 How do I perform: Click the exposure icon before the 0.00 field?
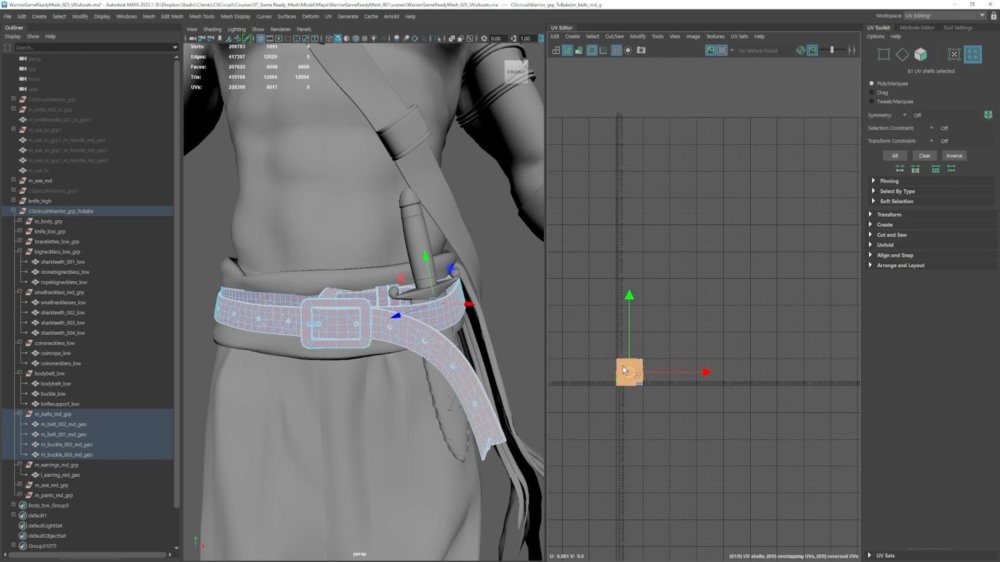[484, 38]
